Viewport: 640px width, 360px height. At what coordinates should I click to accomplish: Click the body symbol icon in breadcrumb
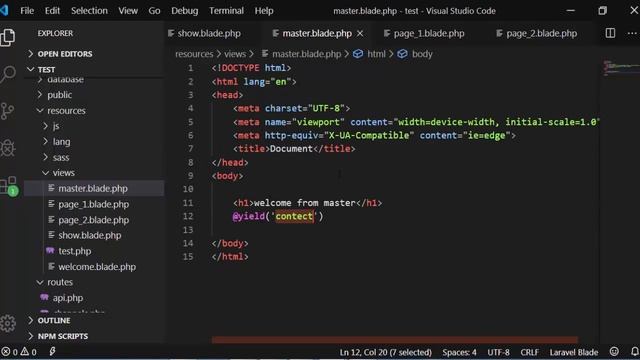(x=402, y=54)
